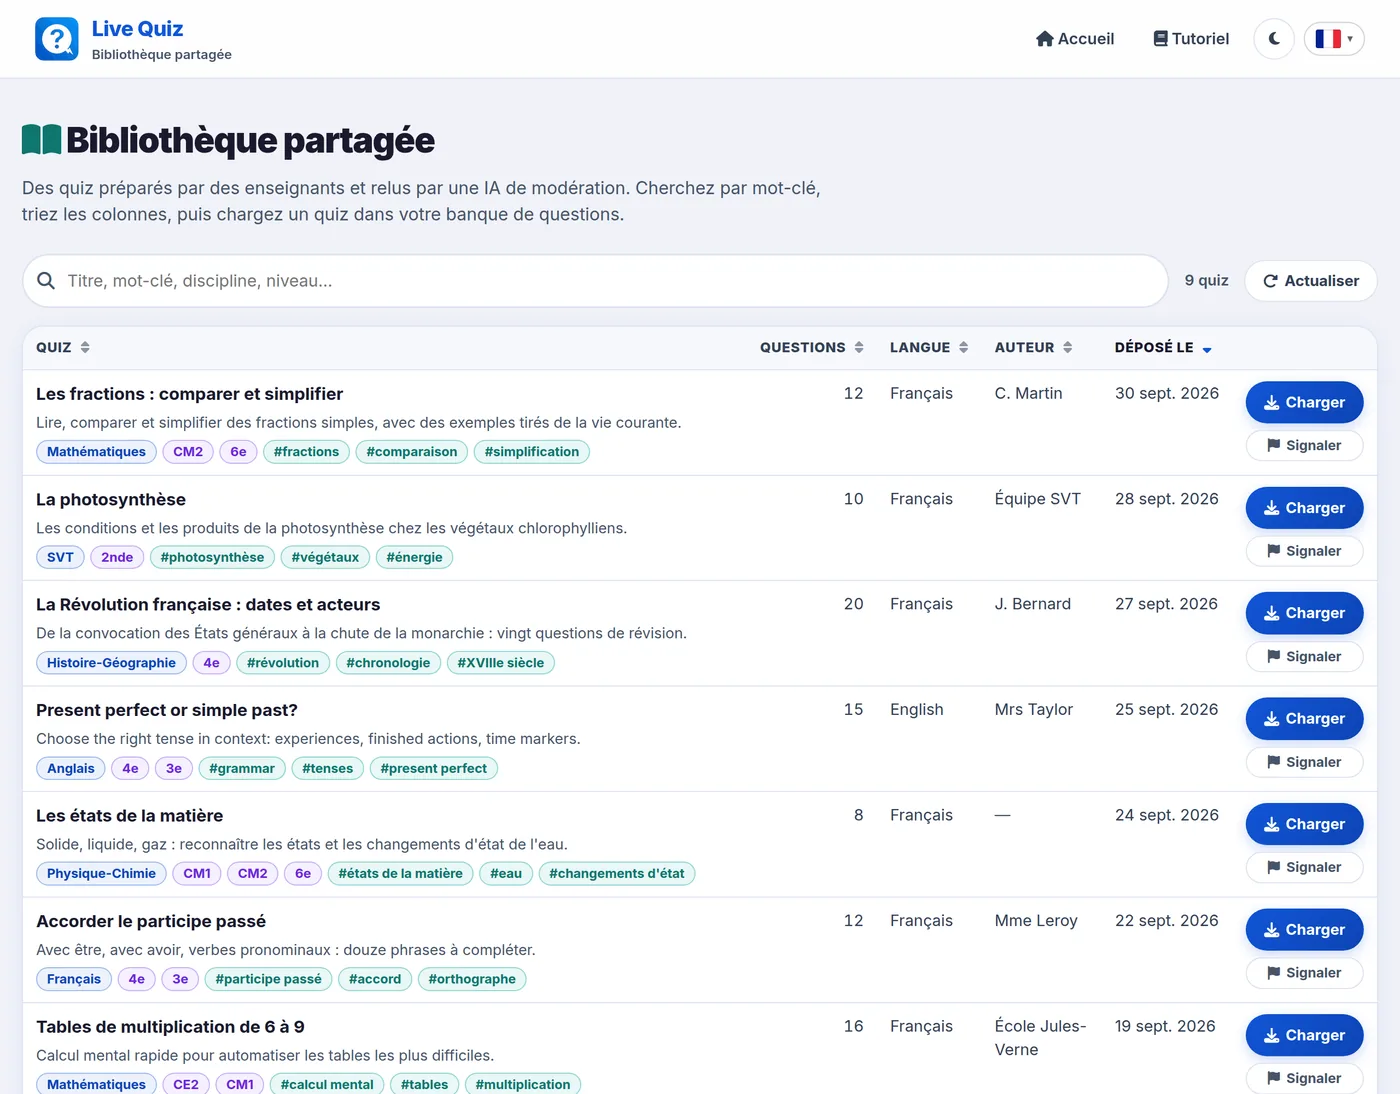Report the Les fractions quiz via Signaler

(1304, 445)
